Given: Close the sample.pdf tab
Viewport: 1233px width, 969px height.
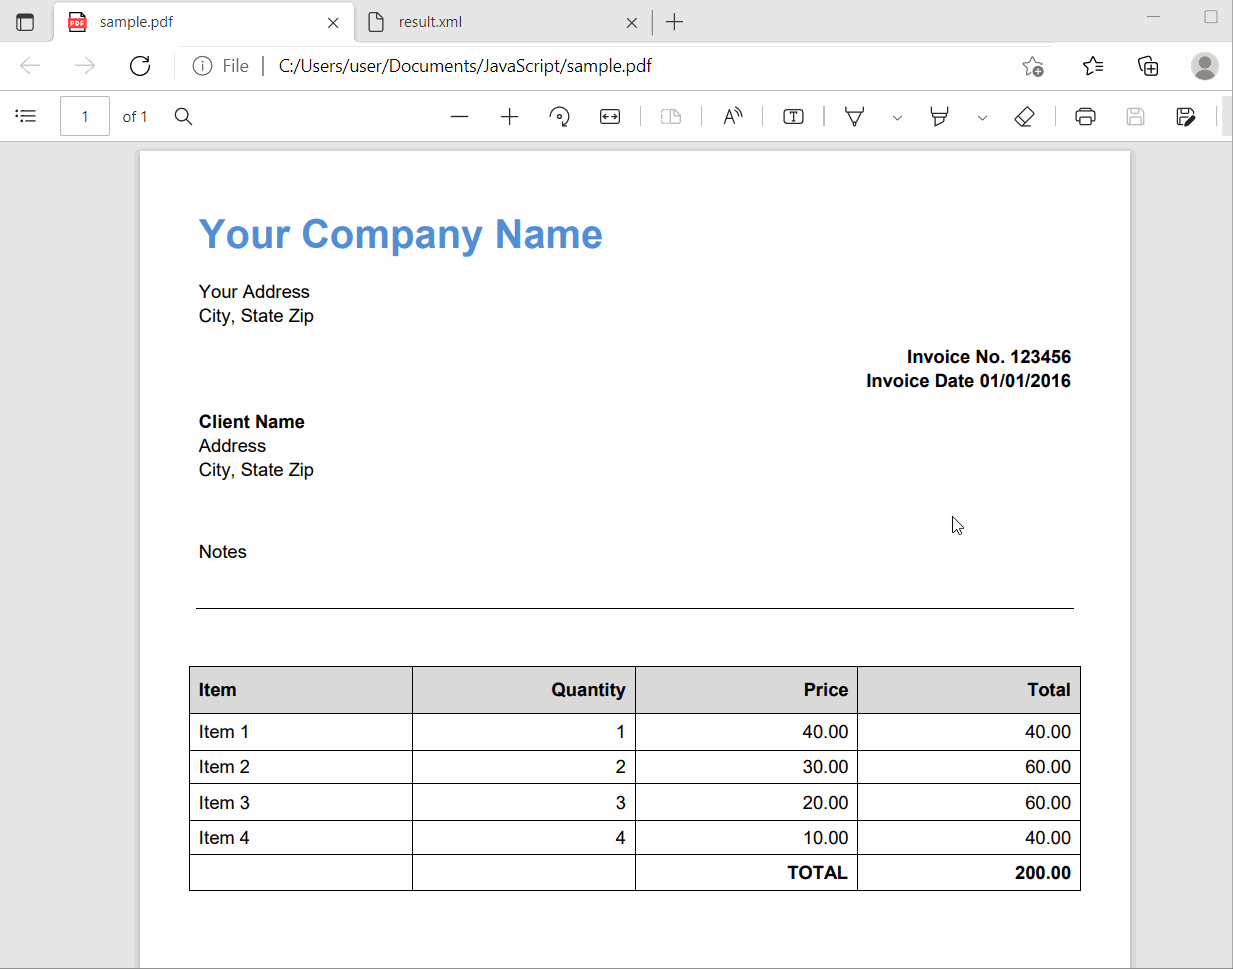Looking at the screenshot, I should 333,22.
